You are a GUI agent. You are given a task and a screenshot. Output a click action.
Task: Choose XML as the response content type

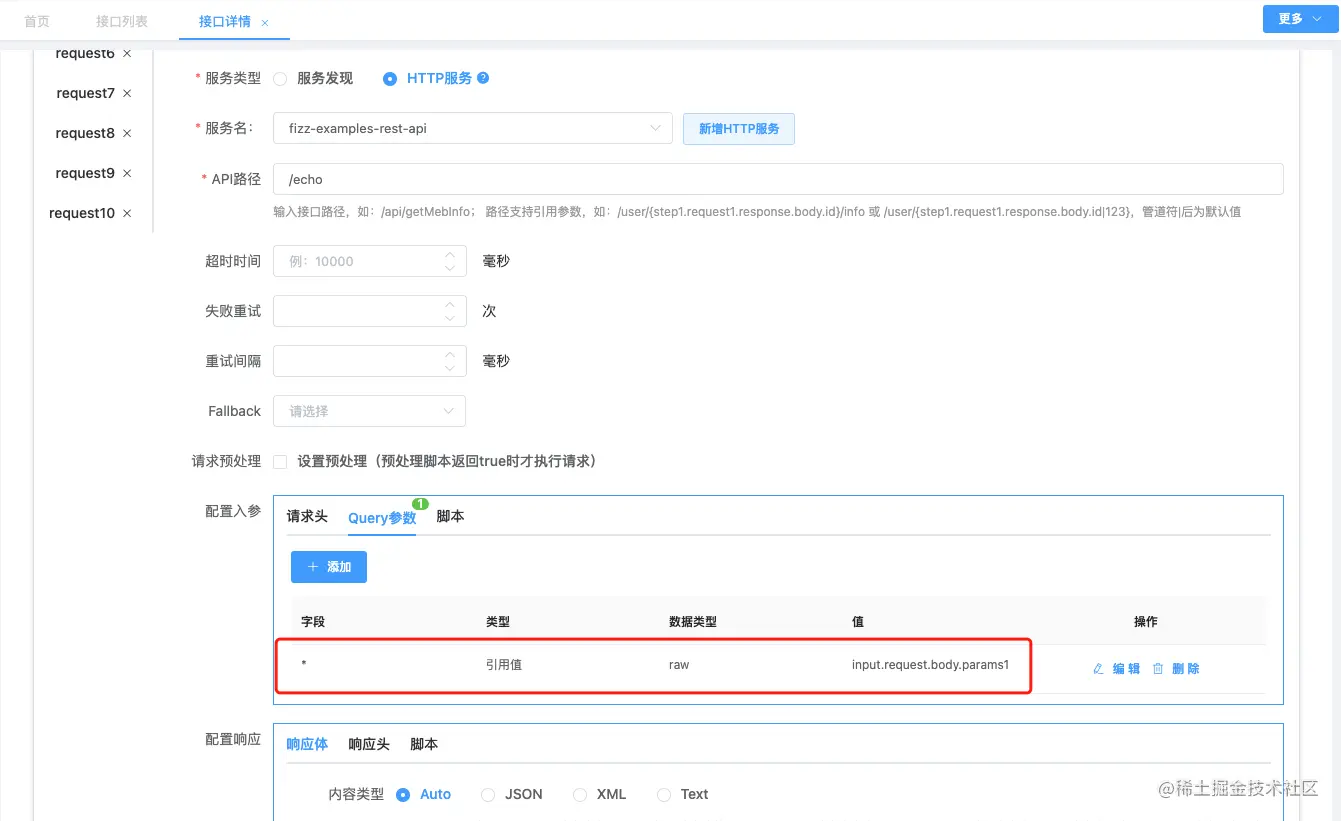pos(580,795)
